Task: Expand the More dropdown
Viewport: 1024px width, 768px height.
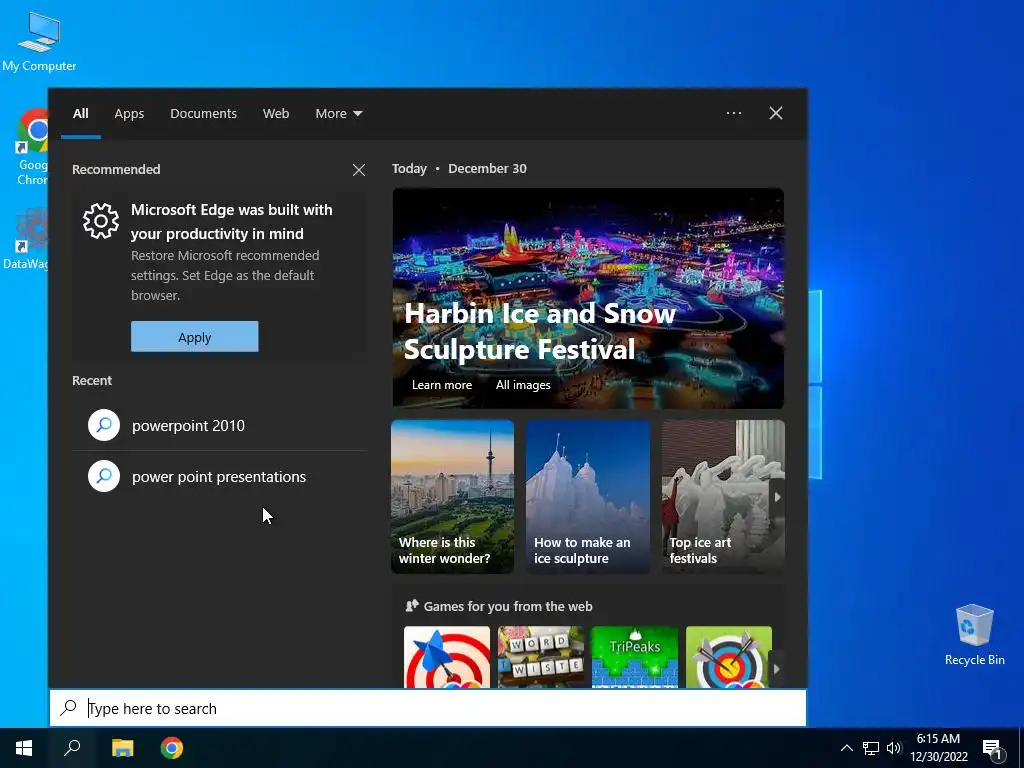Action: point(338,114)
